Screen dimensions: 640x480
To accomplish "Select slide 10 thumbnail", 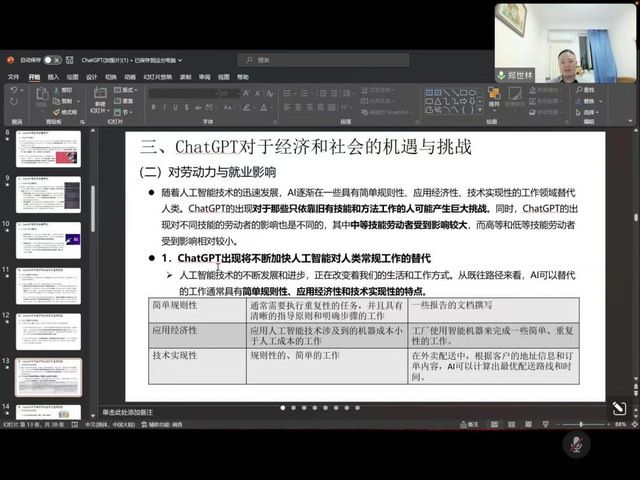I will (48, 240).
